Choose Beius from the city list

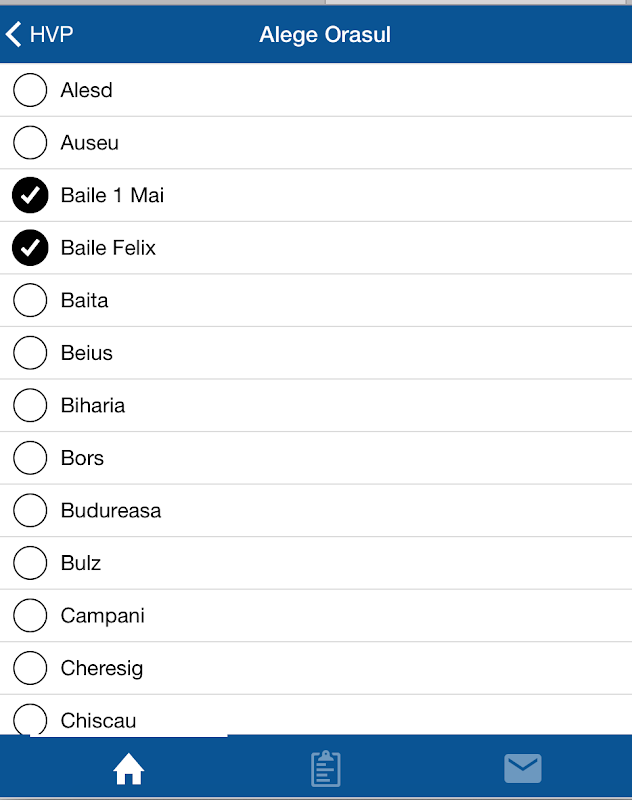[87, 353]
